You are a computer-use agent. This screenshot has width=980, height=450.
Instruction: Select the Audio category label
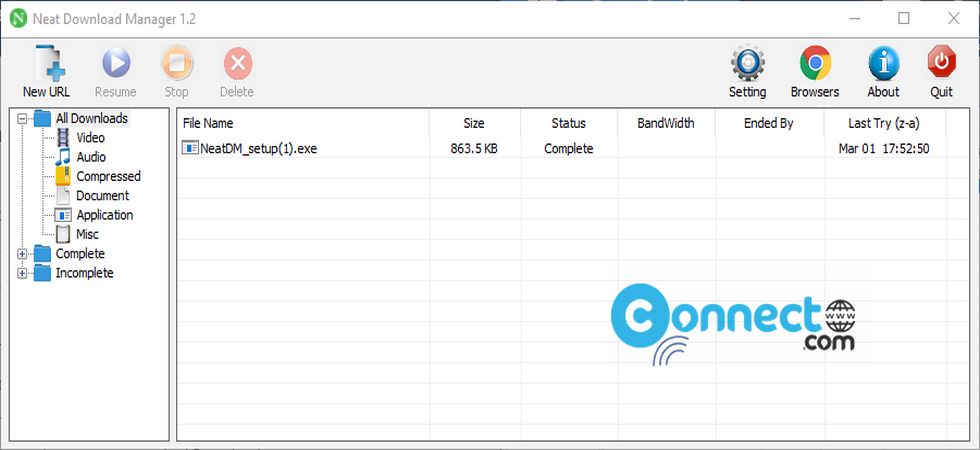(91, 157)
